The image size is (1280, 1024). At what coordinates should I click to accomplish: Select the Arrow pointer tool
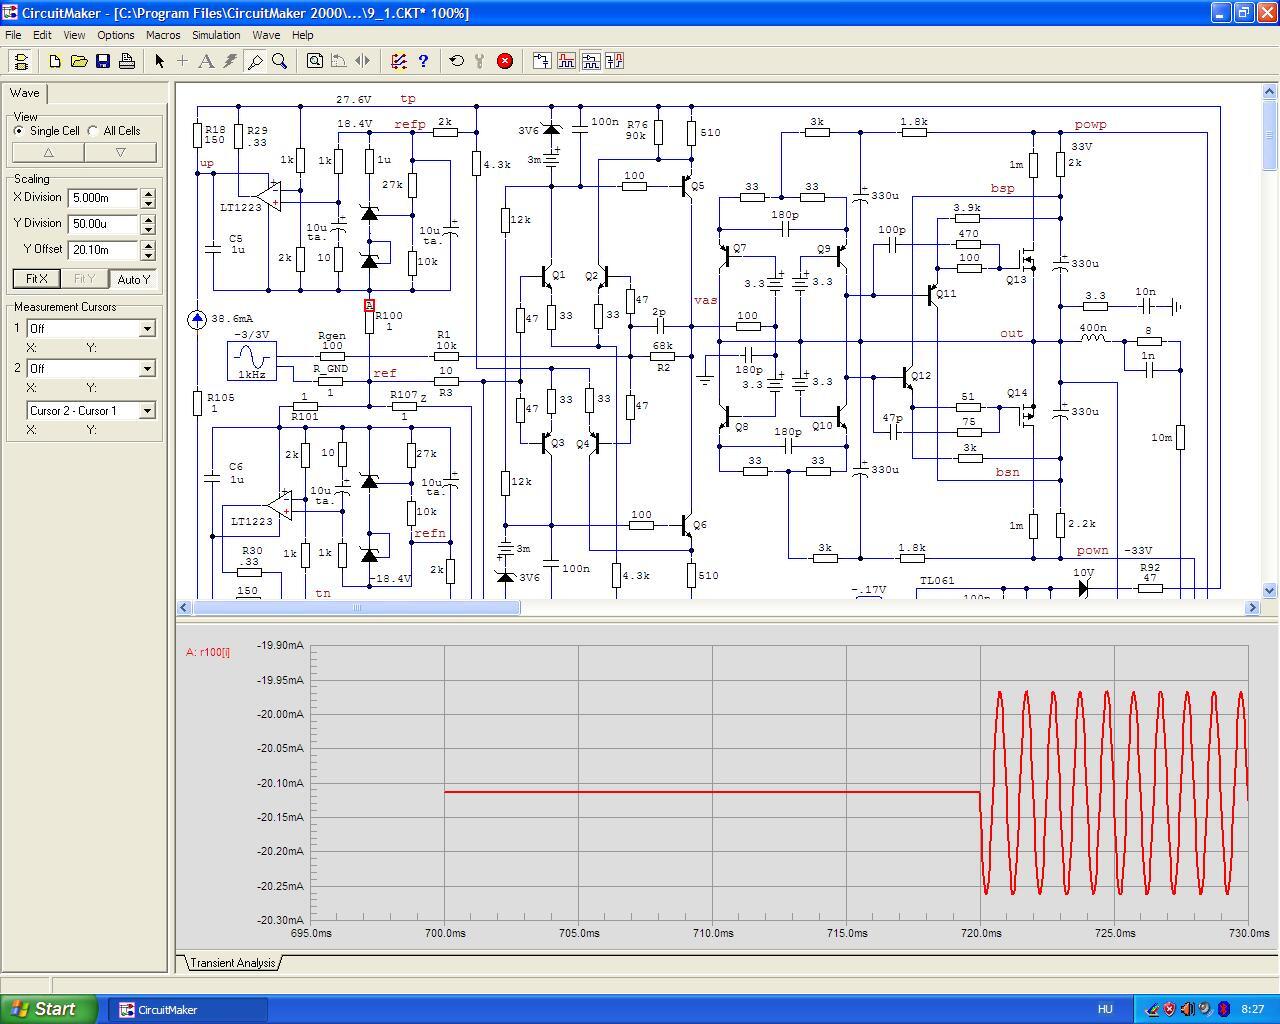click(159, 61)
